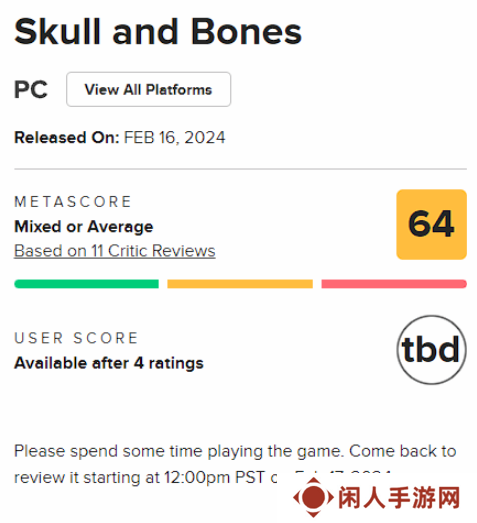Click the USER SCORE heading
Viewport: 477px width, 523px height.
click(x=76, y=338)
